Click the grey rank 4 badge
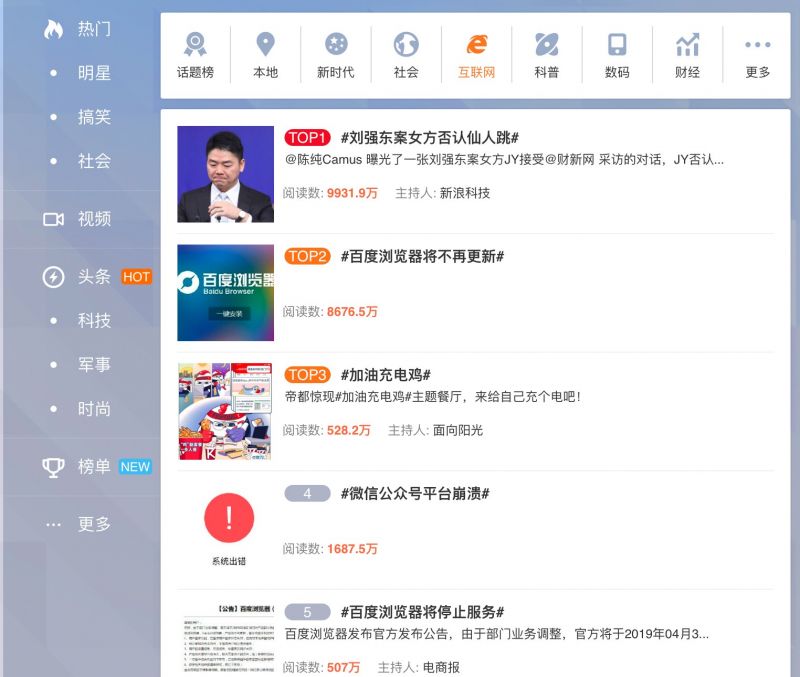Screen dimensions: 800x677 pos(307,493)
